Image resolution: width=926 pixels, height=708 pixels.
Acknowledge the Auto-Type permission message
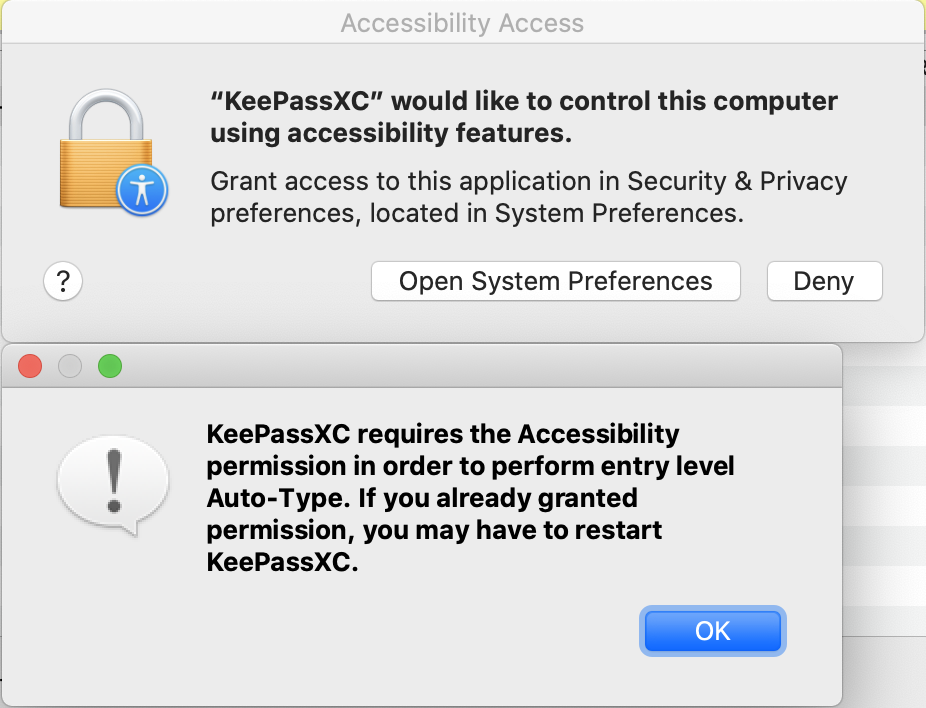coord(712,630)
